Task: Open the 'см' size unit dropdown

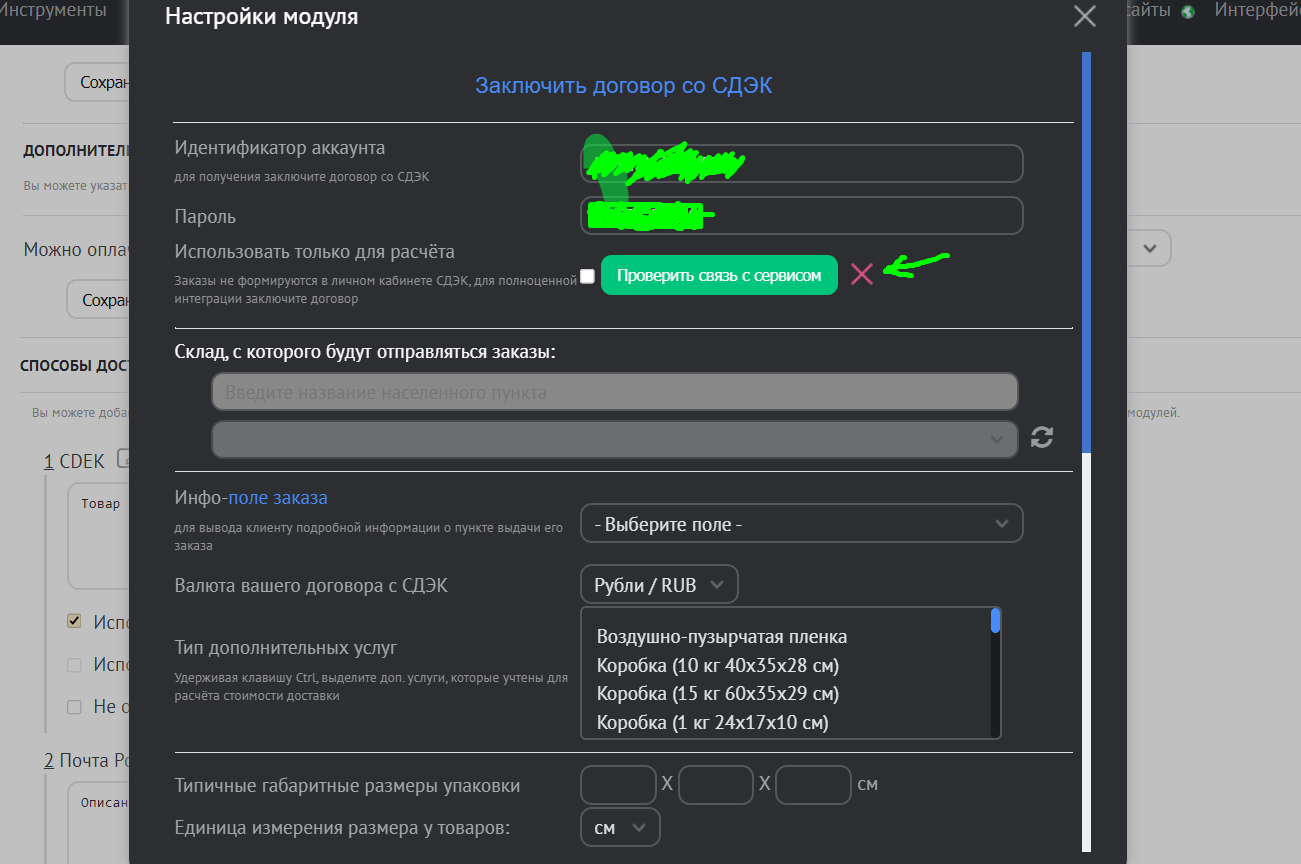Action: pos(620,828)
